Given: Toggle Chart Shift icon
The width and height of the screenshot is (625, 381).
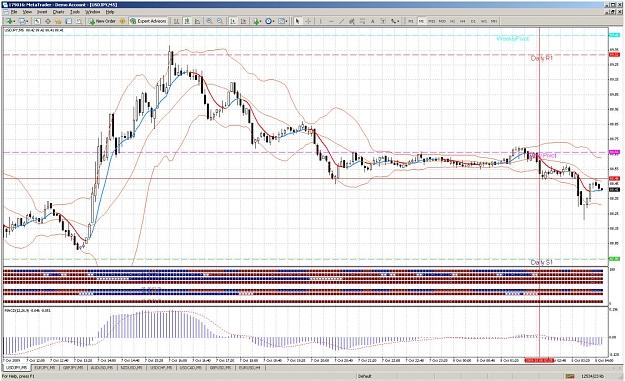Looking at the screenshot, I should pyautogui.click(x=243, y=21).
